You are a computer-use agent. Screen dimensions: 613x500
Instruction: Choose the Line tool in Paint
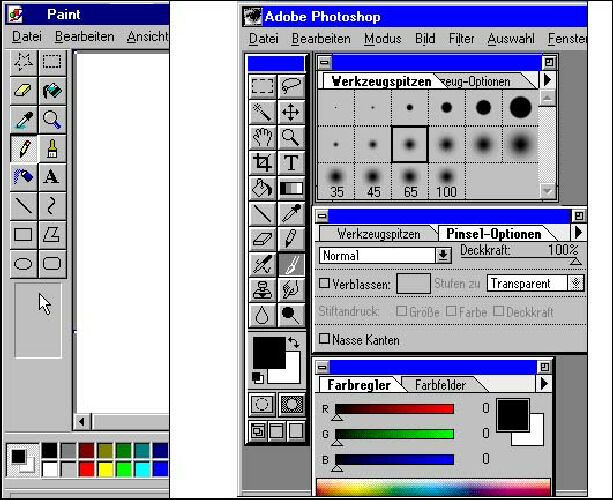point(24,206)
